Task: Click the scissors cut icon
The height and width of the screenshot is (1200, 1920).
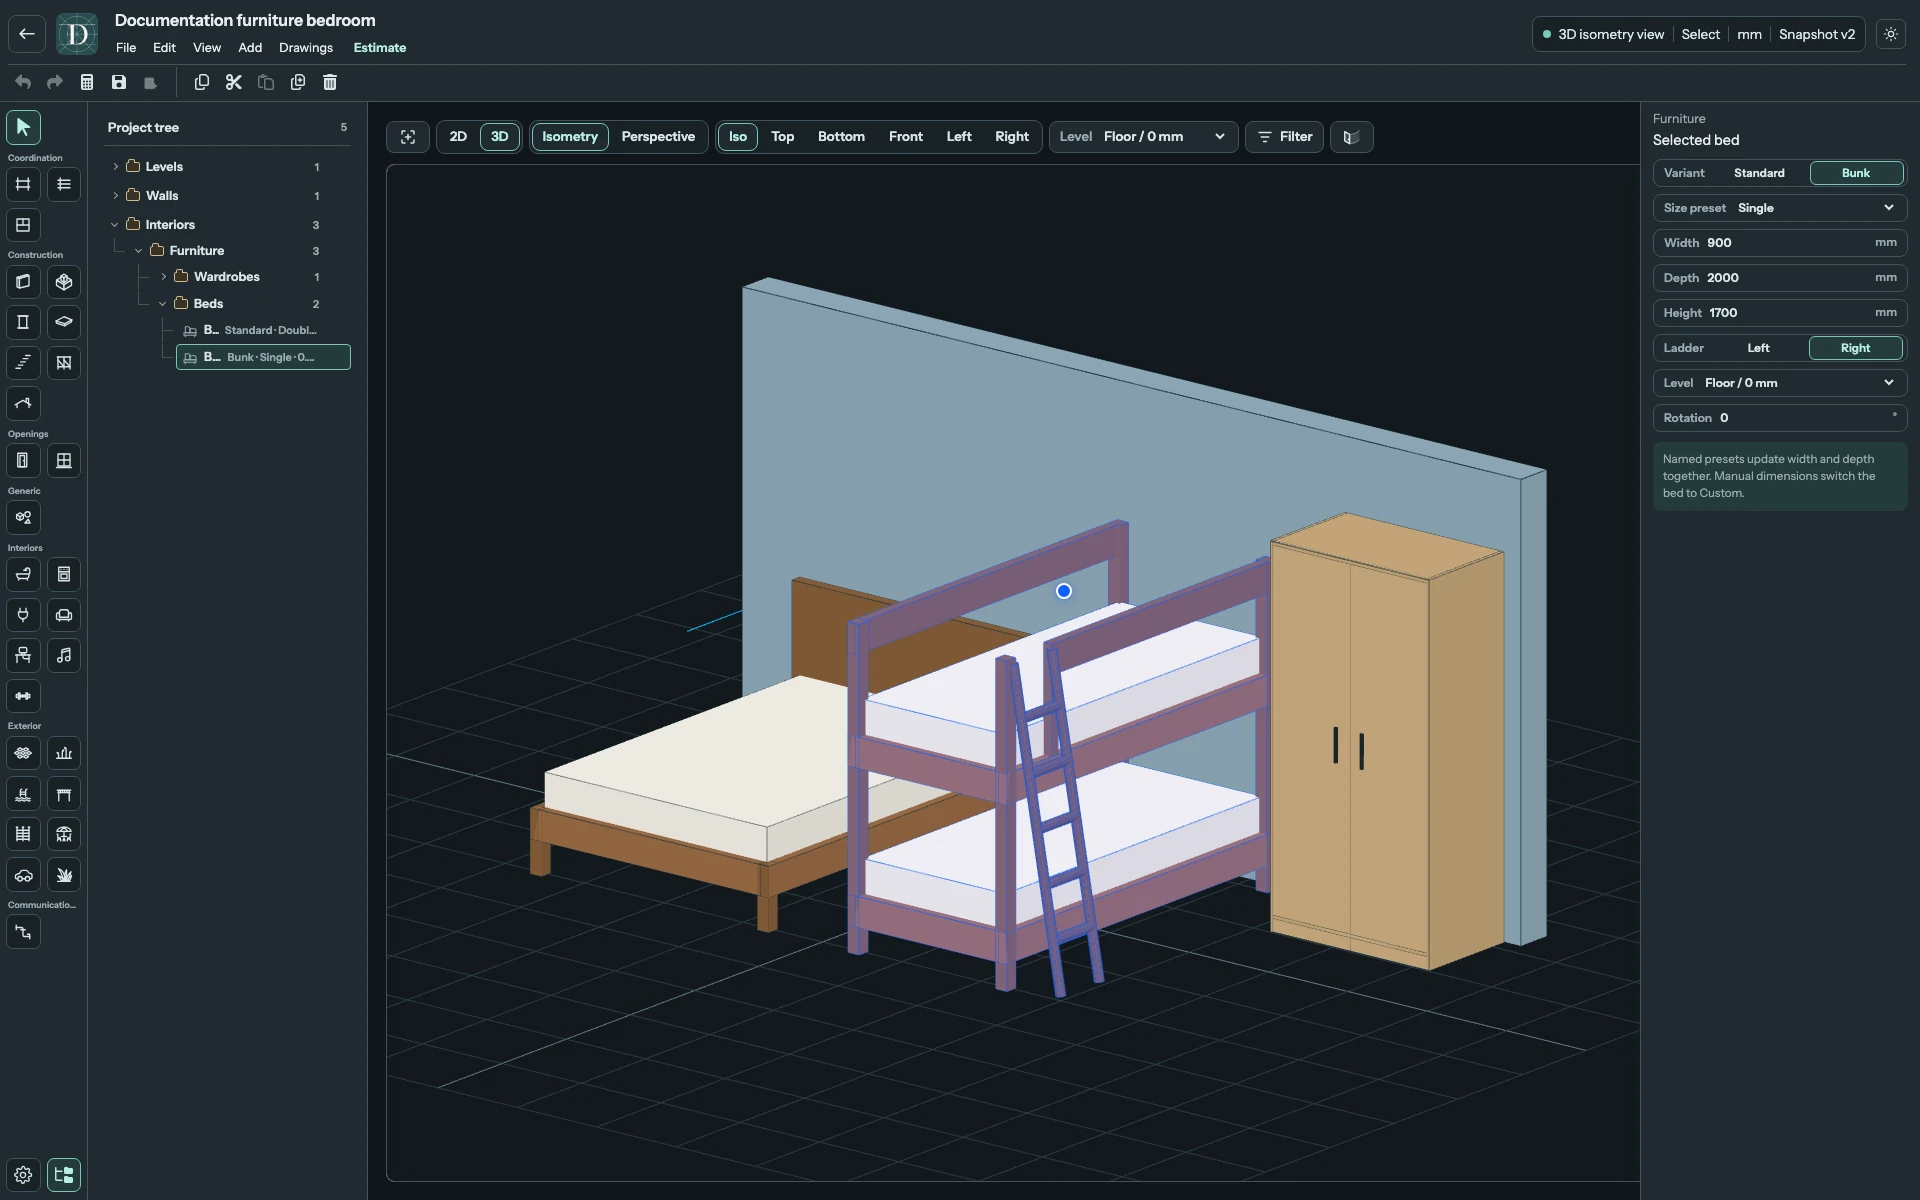Action: (234, 82)
